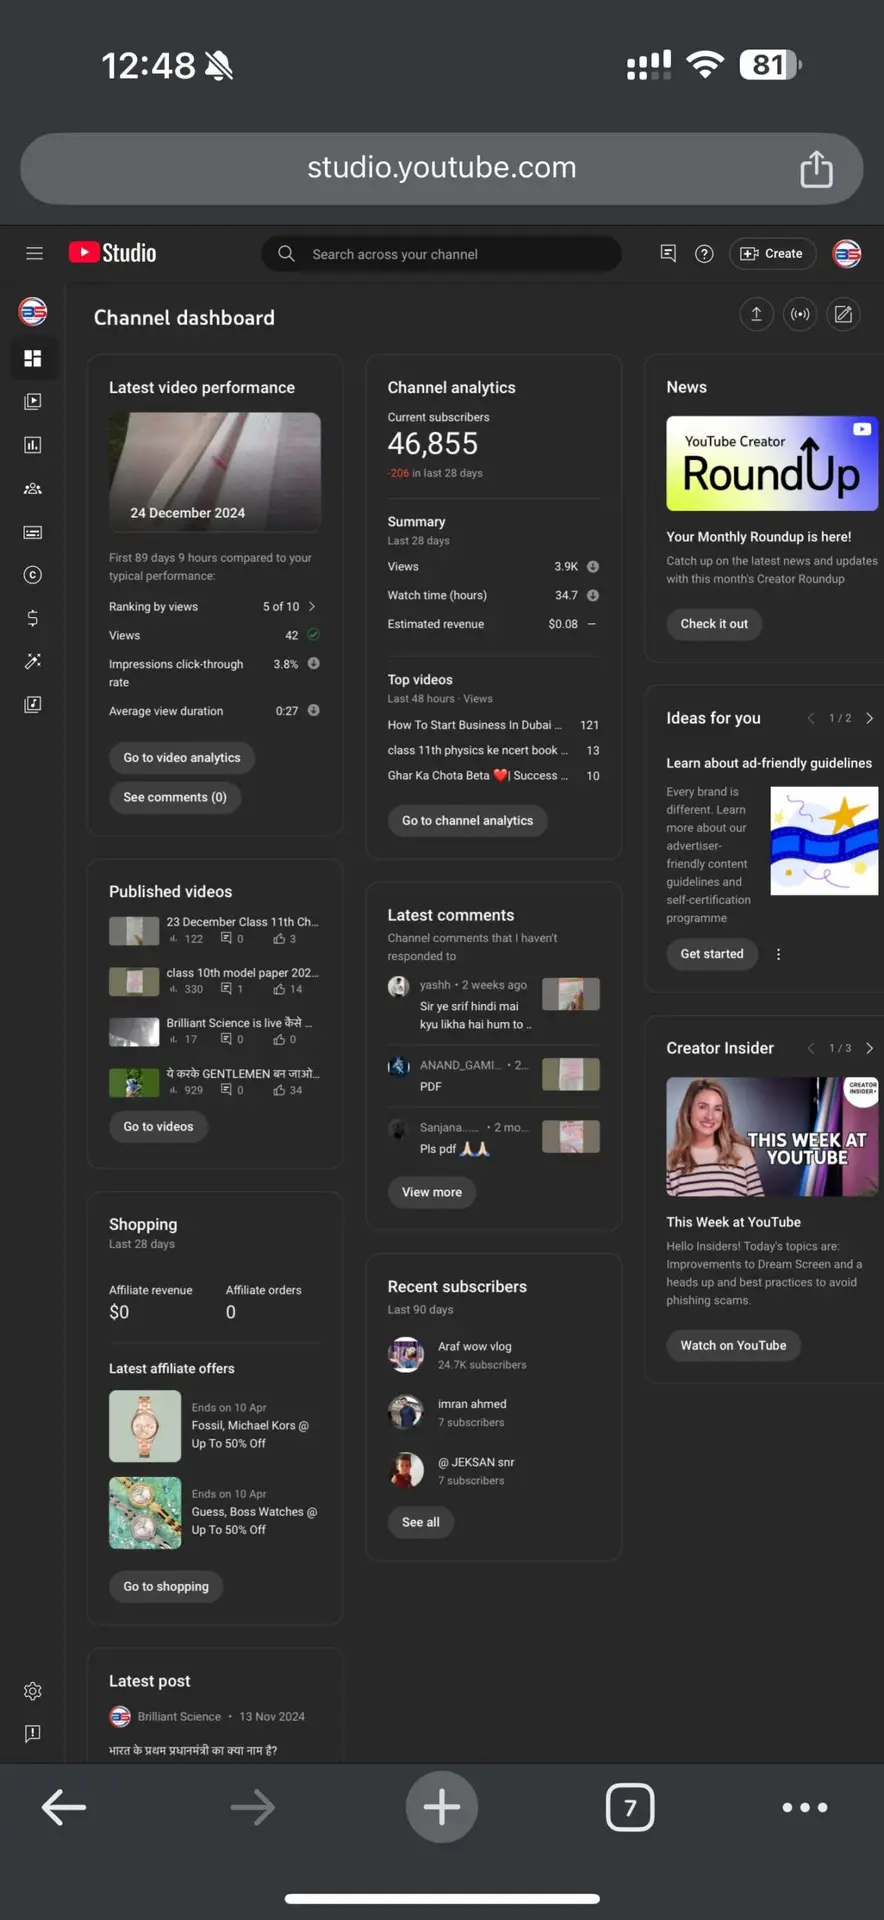884x1920 pixels.
Task: Click the Create button
Action: (x=773, y=254)
